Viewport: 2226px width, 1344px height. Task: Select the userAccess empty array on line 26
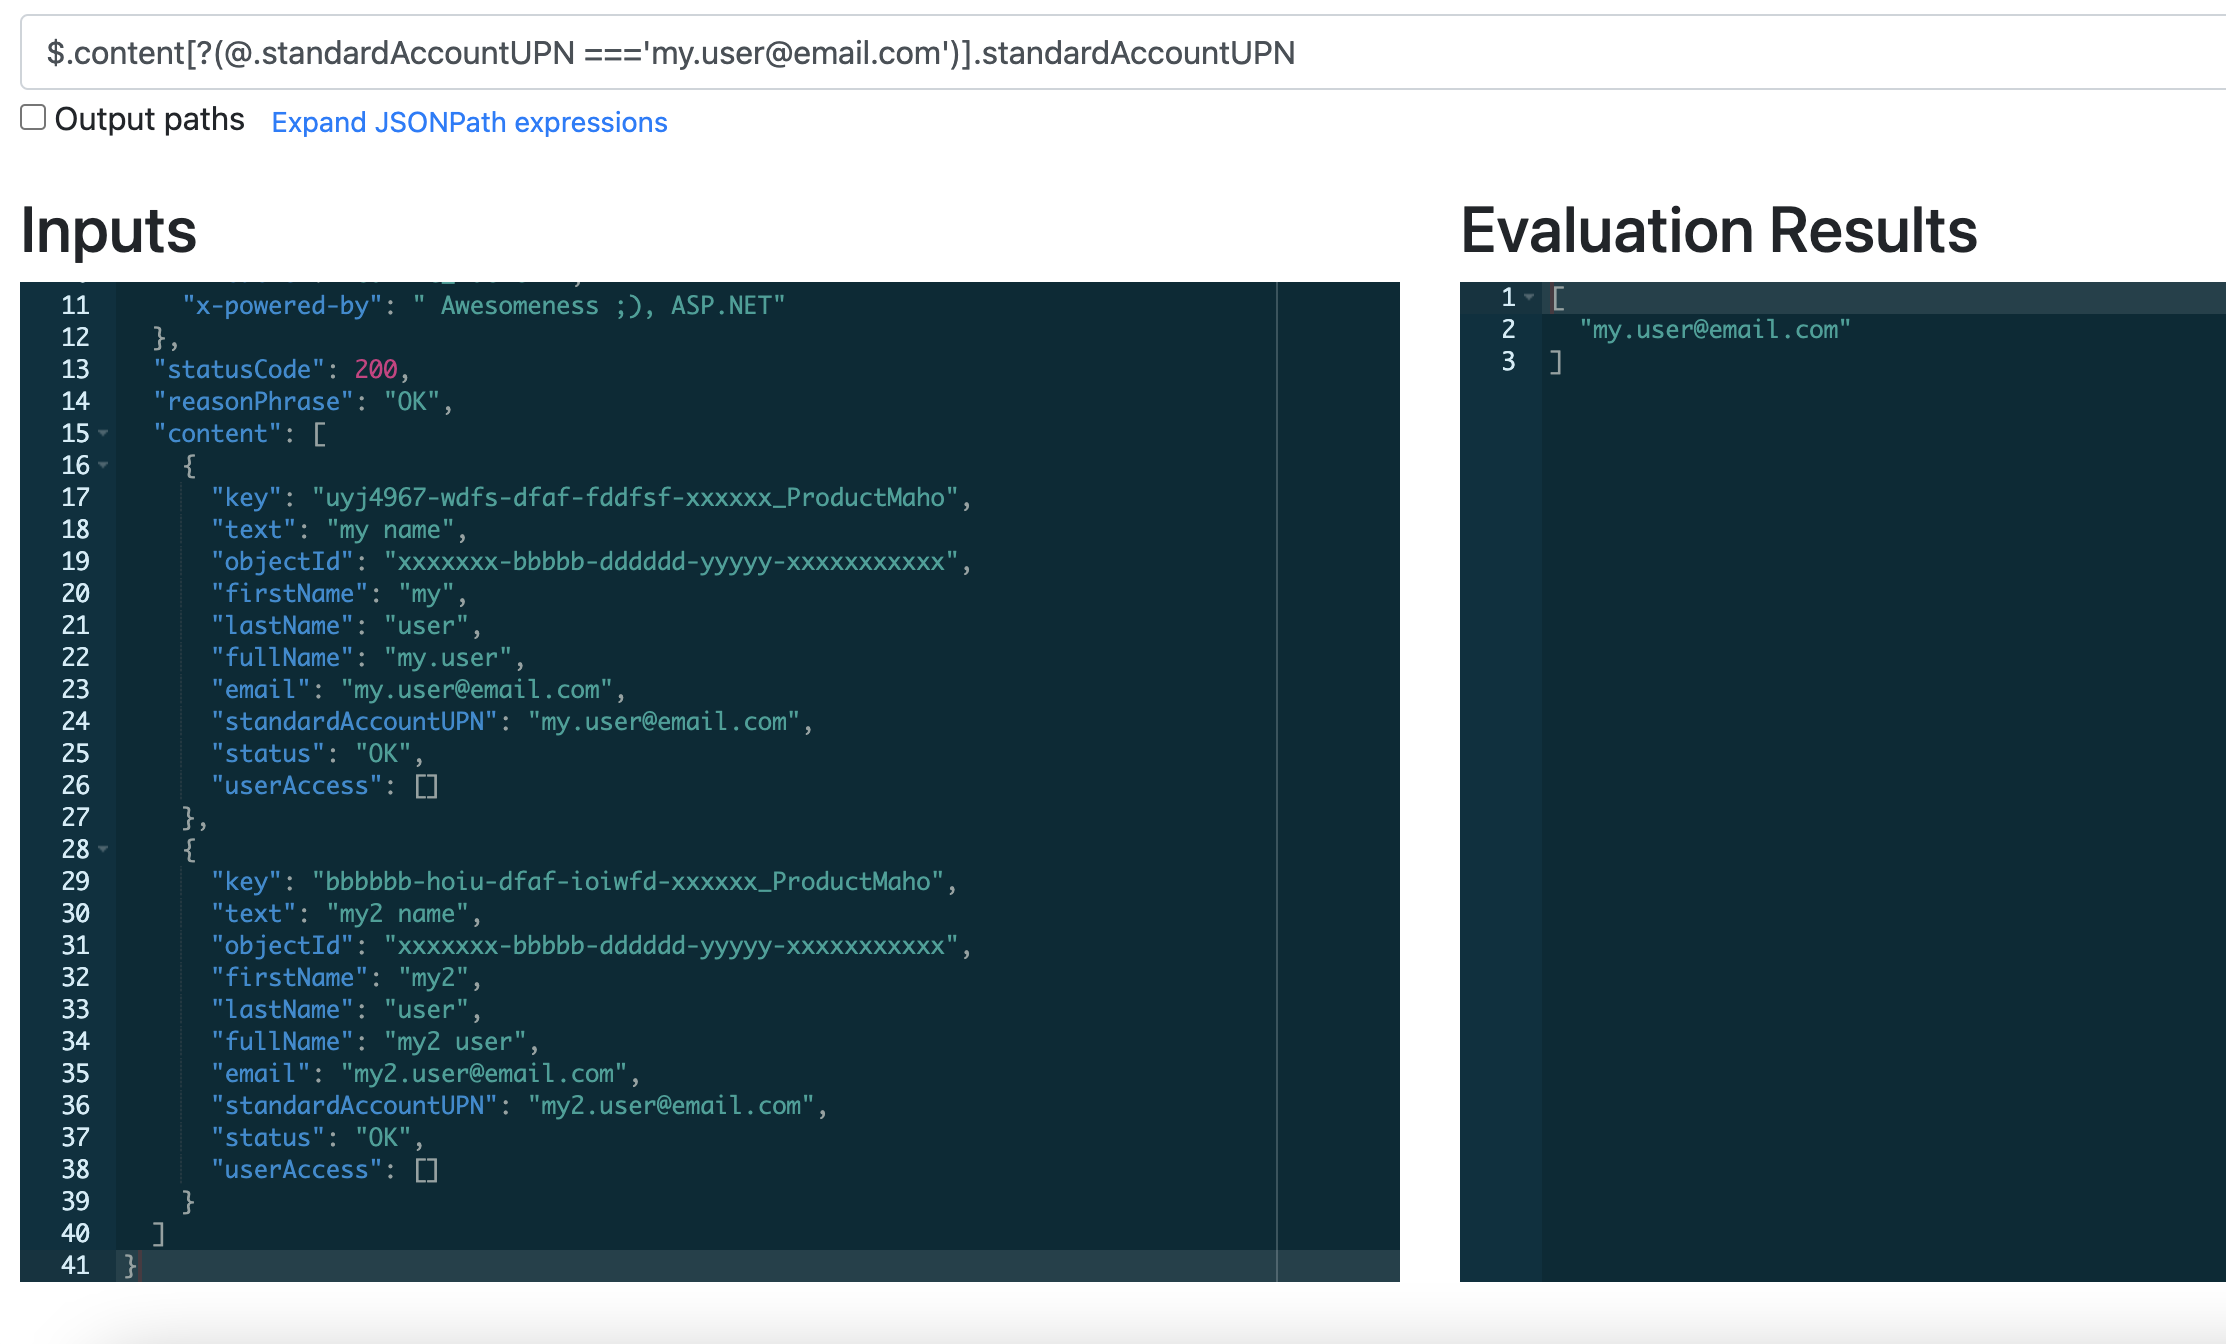click(426, 785)
